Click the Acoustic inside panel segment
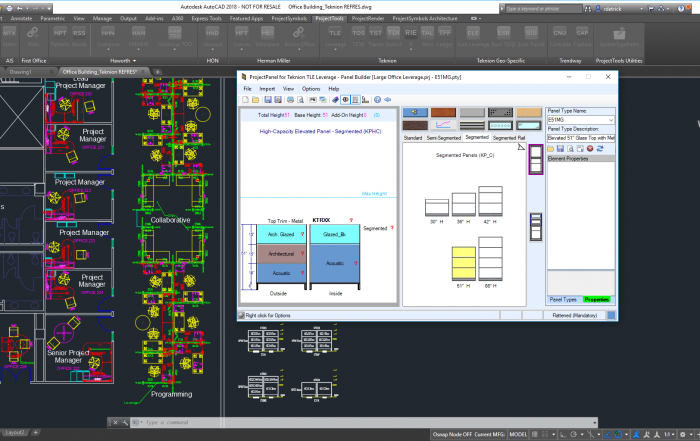The height and width of the screenshot is (441, 700). click(335, 263)
